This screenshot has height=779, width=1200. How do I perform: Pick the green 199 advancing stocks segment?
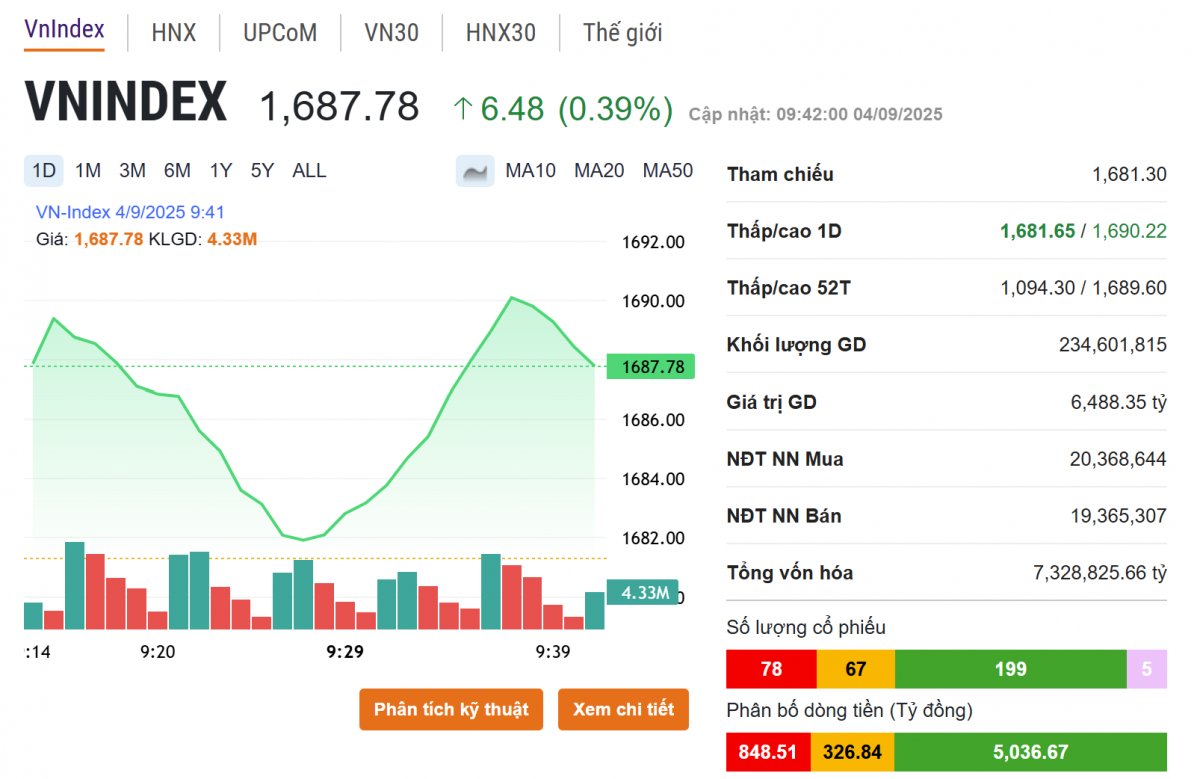coord(1011,669)
